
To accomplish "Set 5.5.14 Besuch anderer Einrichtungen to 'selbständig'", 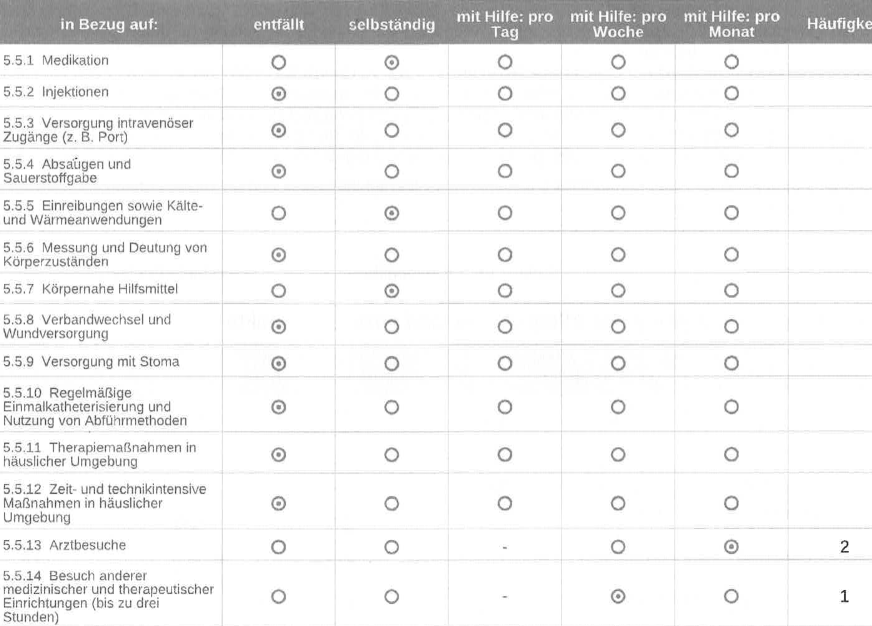I will pos(392,596).
